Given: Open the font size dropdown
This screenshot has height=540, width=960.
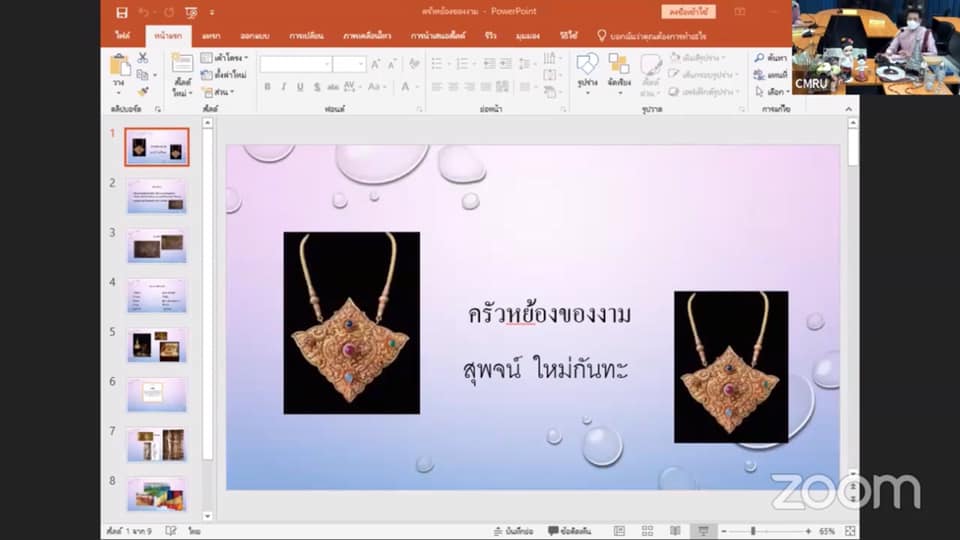Looking at the screenshot, I should pos(361,64).
